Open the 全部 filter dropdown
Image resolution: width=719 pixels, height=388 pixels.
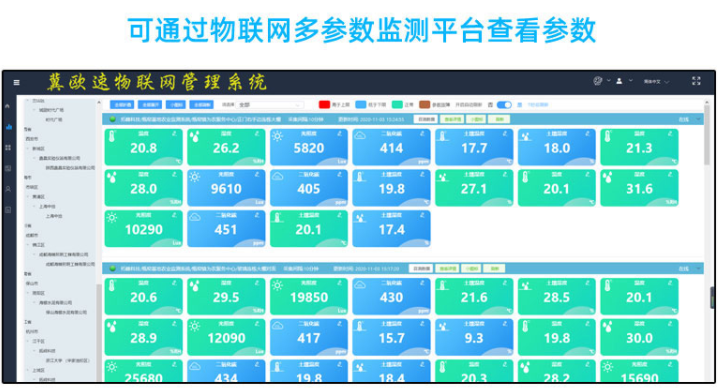270,105
